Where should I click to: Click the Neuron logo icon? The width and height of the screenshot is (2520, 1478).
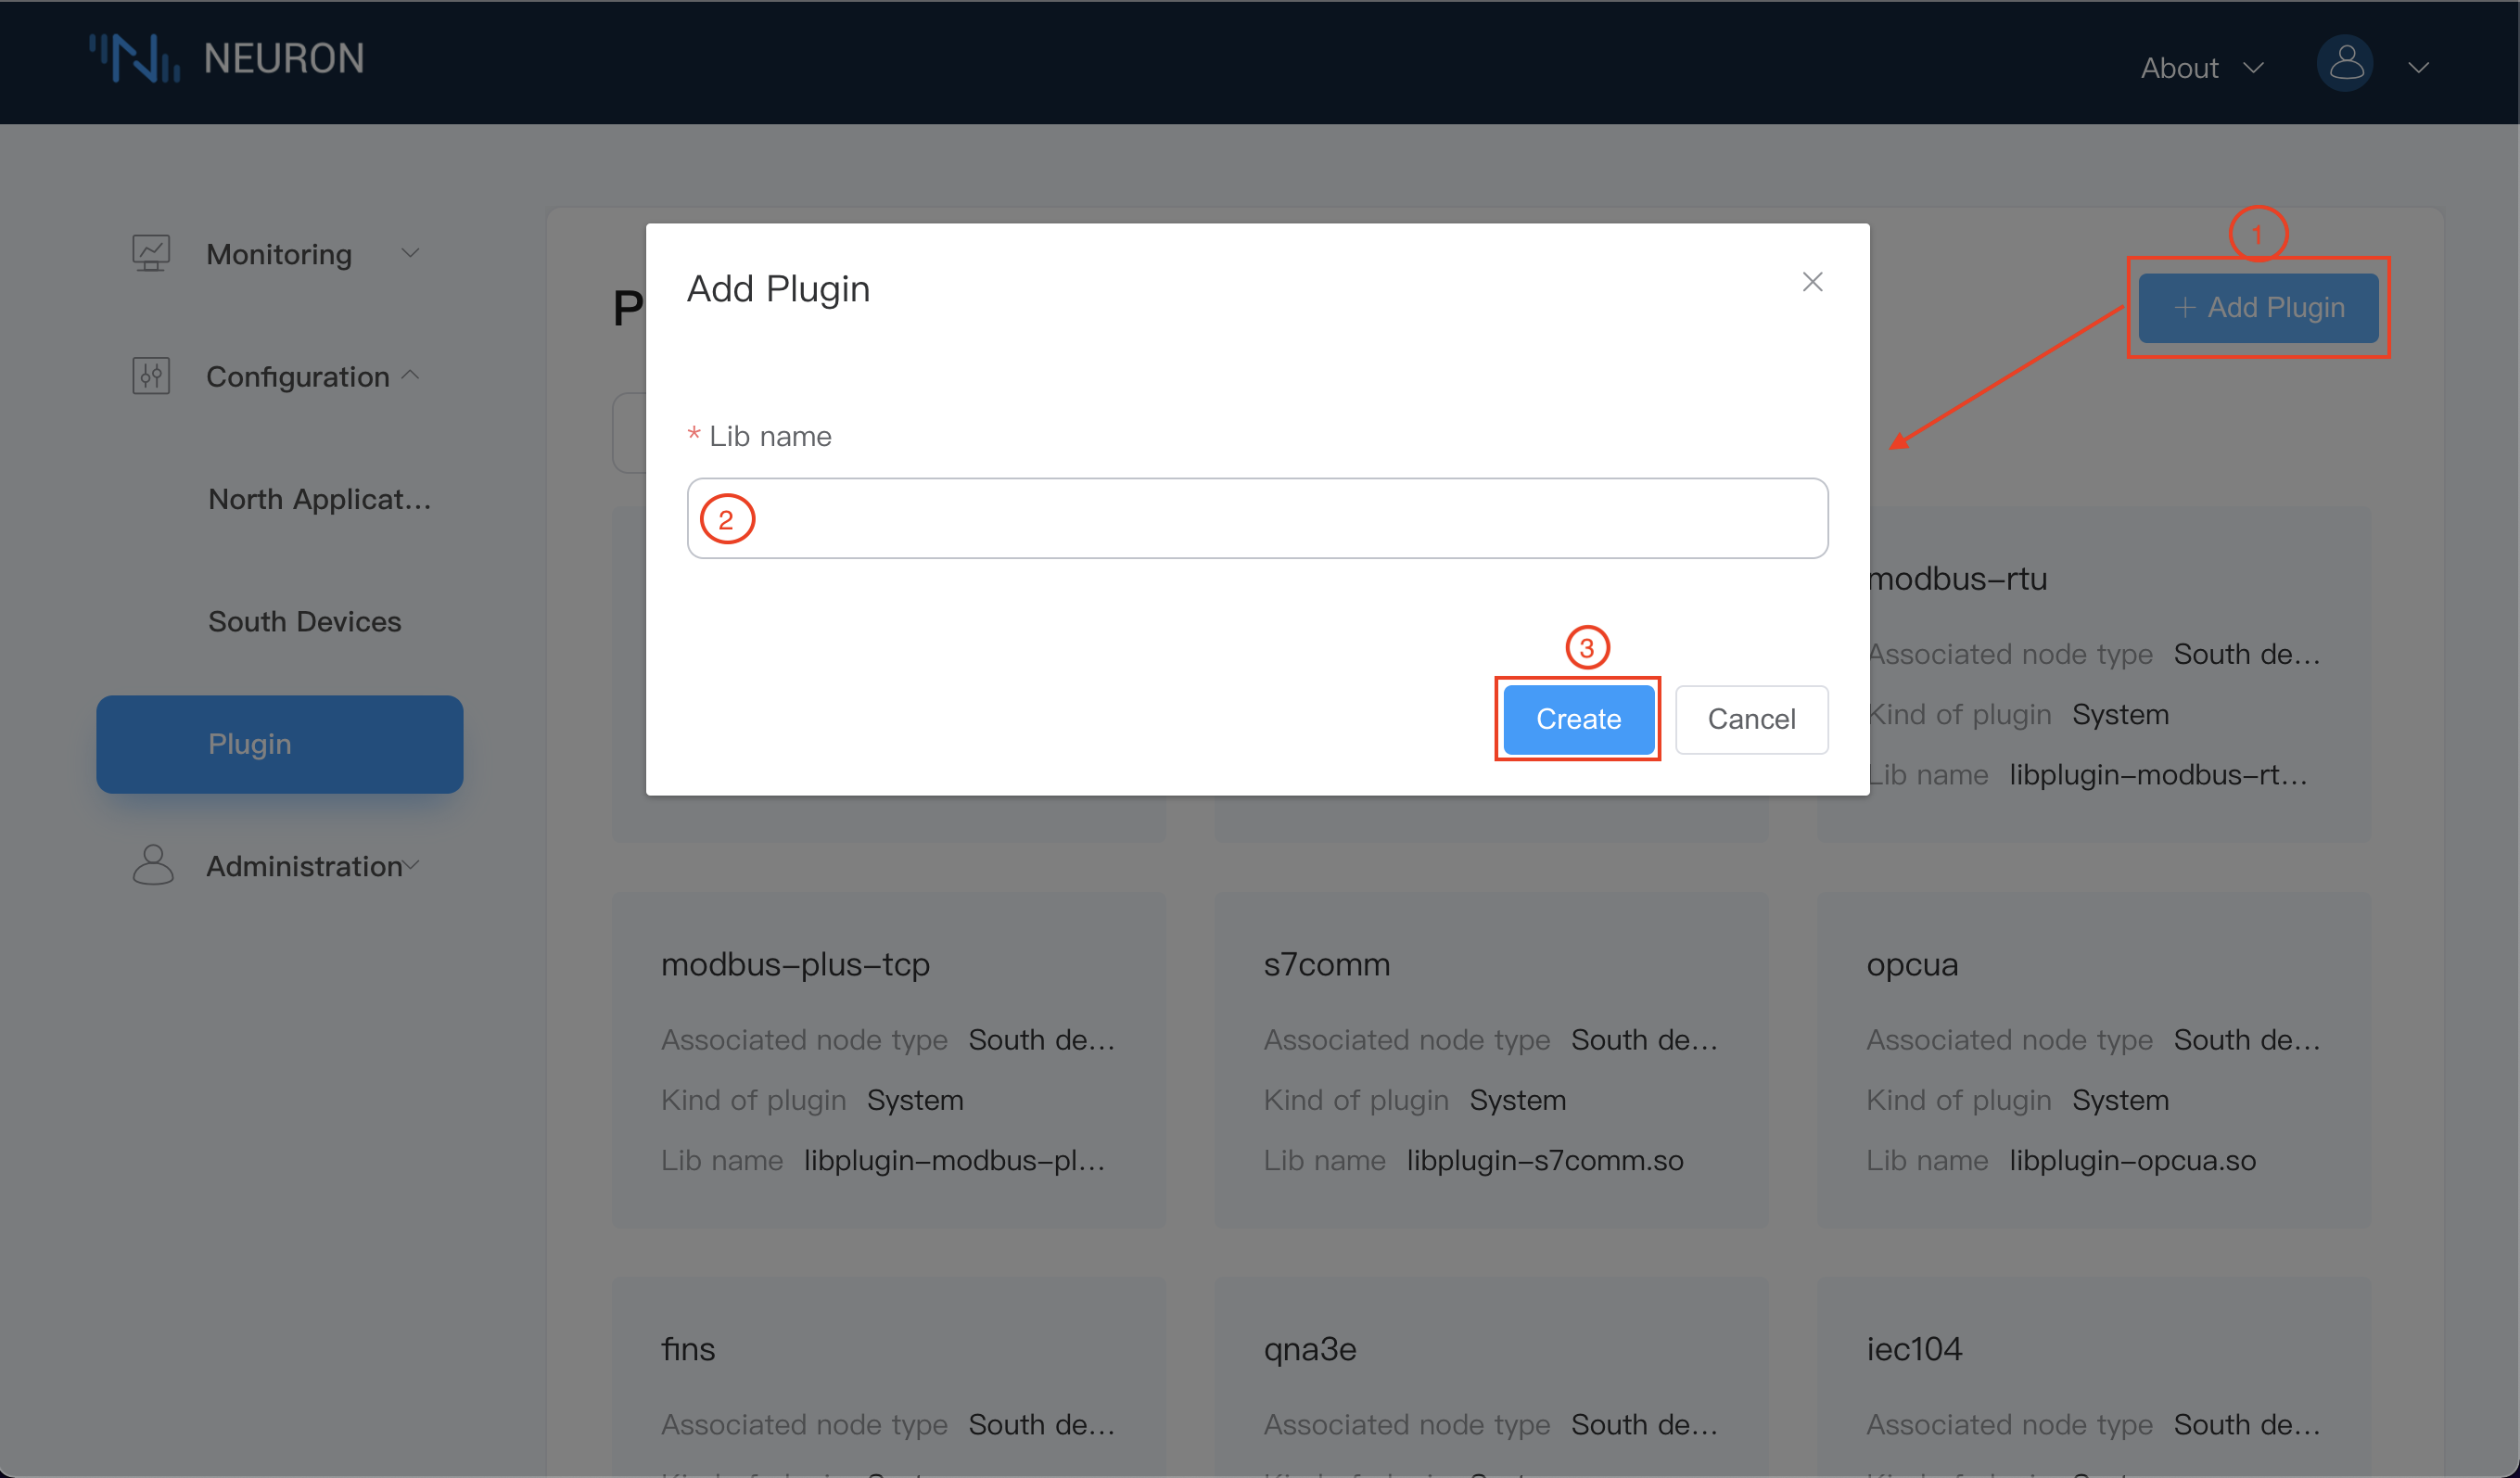pos(135,58)
